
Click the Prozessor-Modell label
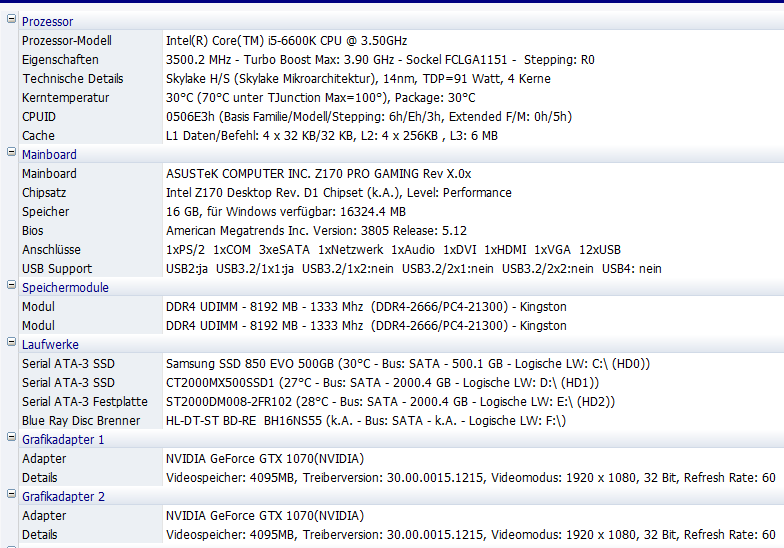point(66,40)
